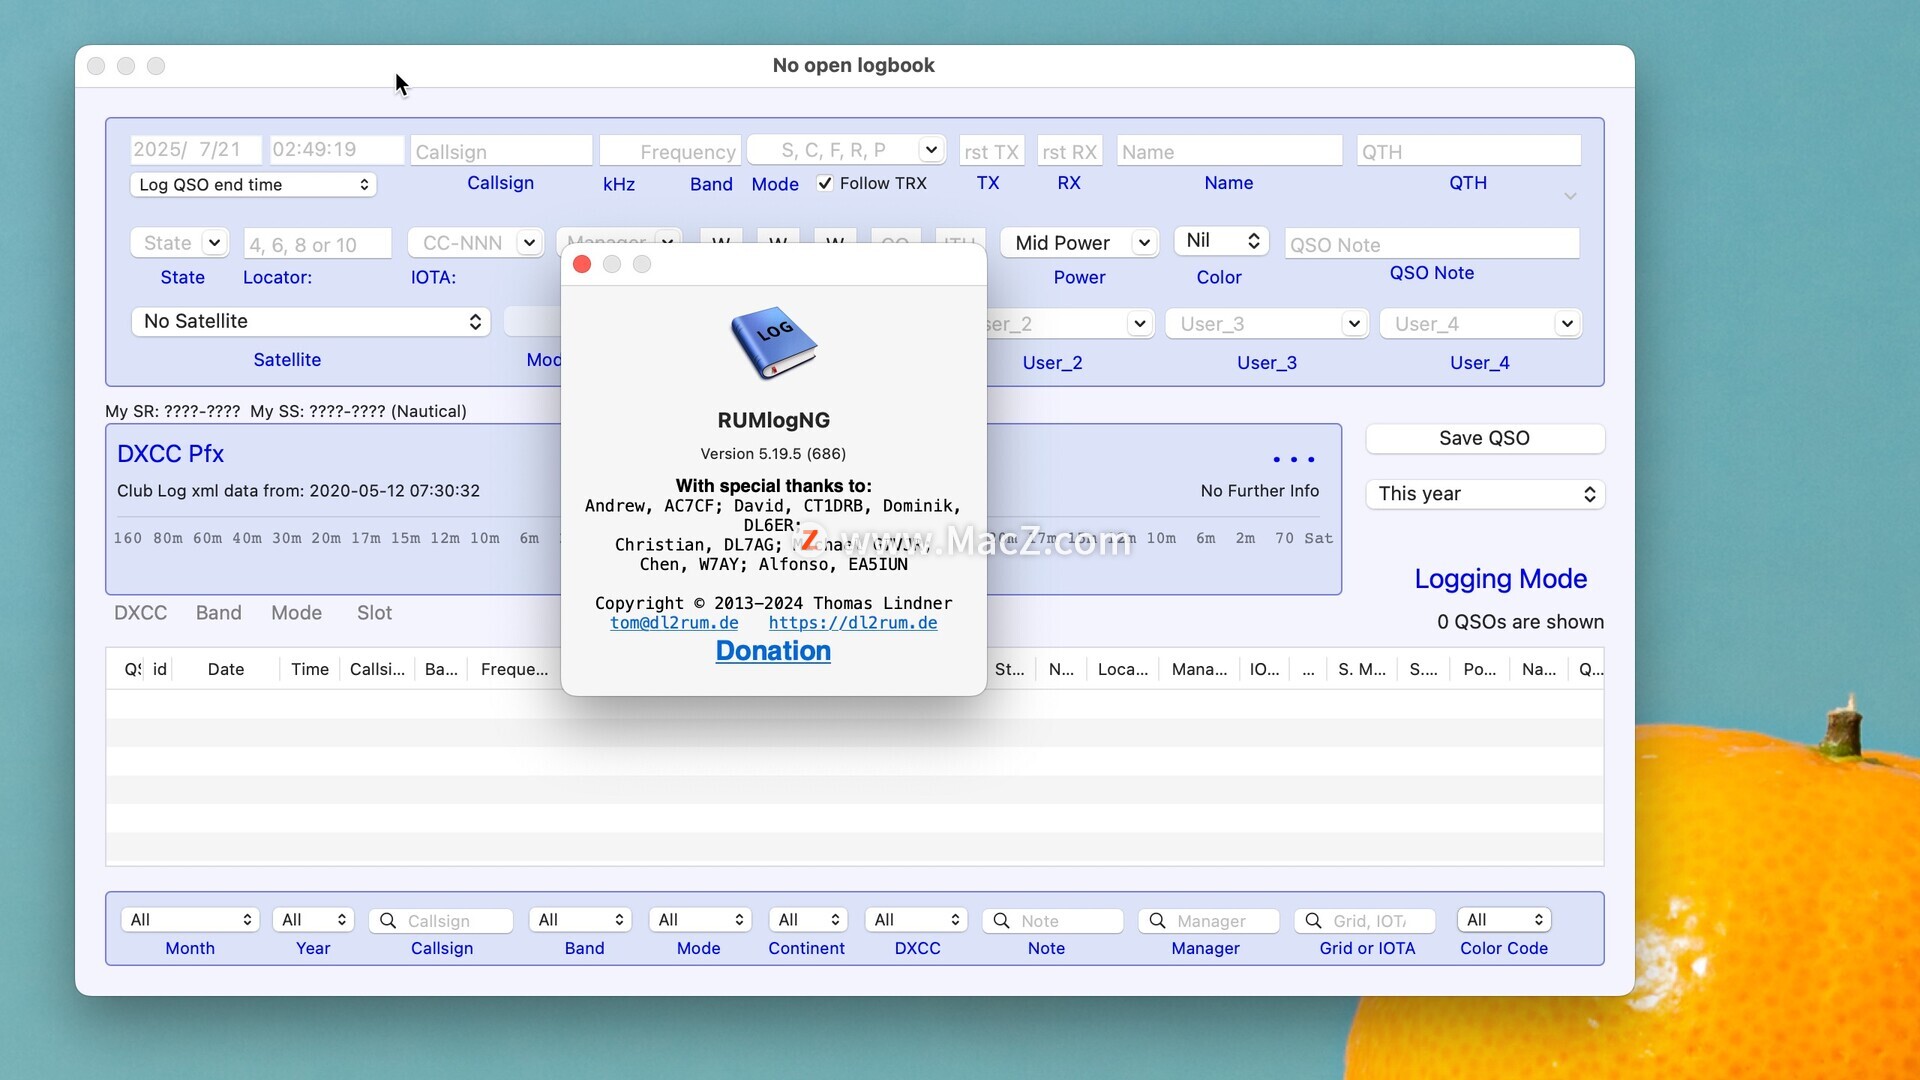Click the three blue dots more-info icon
The height and width of the screenshot is (1080, 1920).
pyautogui.click(x=1294, y=459)
